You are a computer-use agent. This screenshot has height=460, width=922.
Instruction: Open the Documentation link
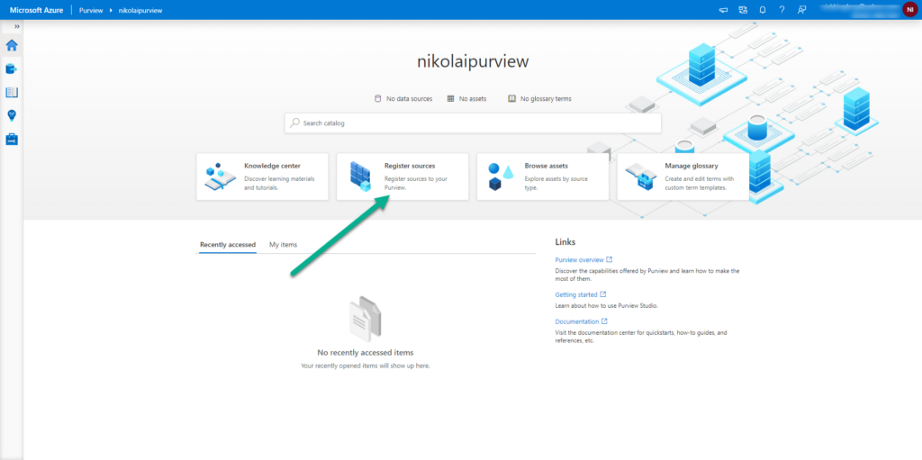577,322
